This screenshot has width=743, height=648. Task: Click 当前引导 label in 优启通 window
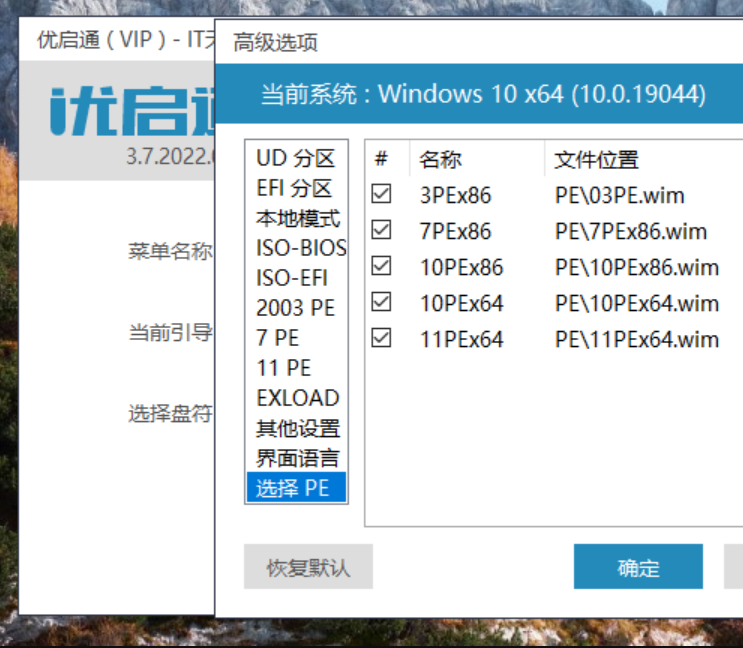pyautogui.click(x=171, y=333)
